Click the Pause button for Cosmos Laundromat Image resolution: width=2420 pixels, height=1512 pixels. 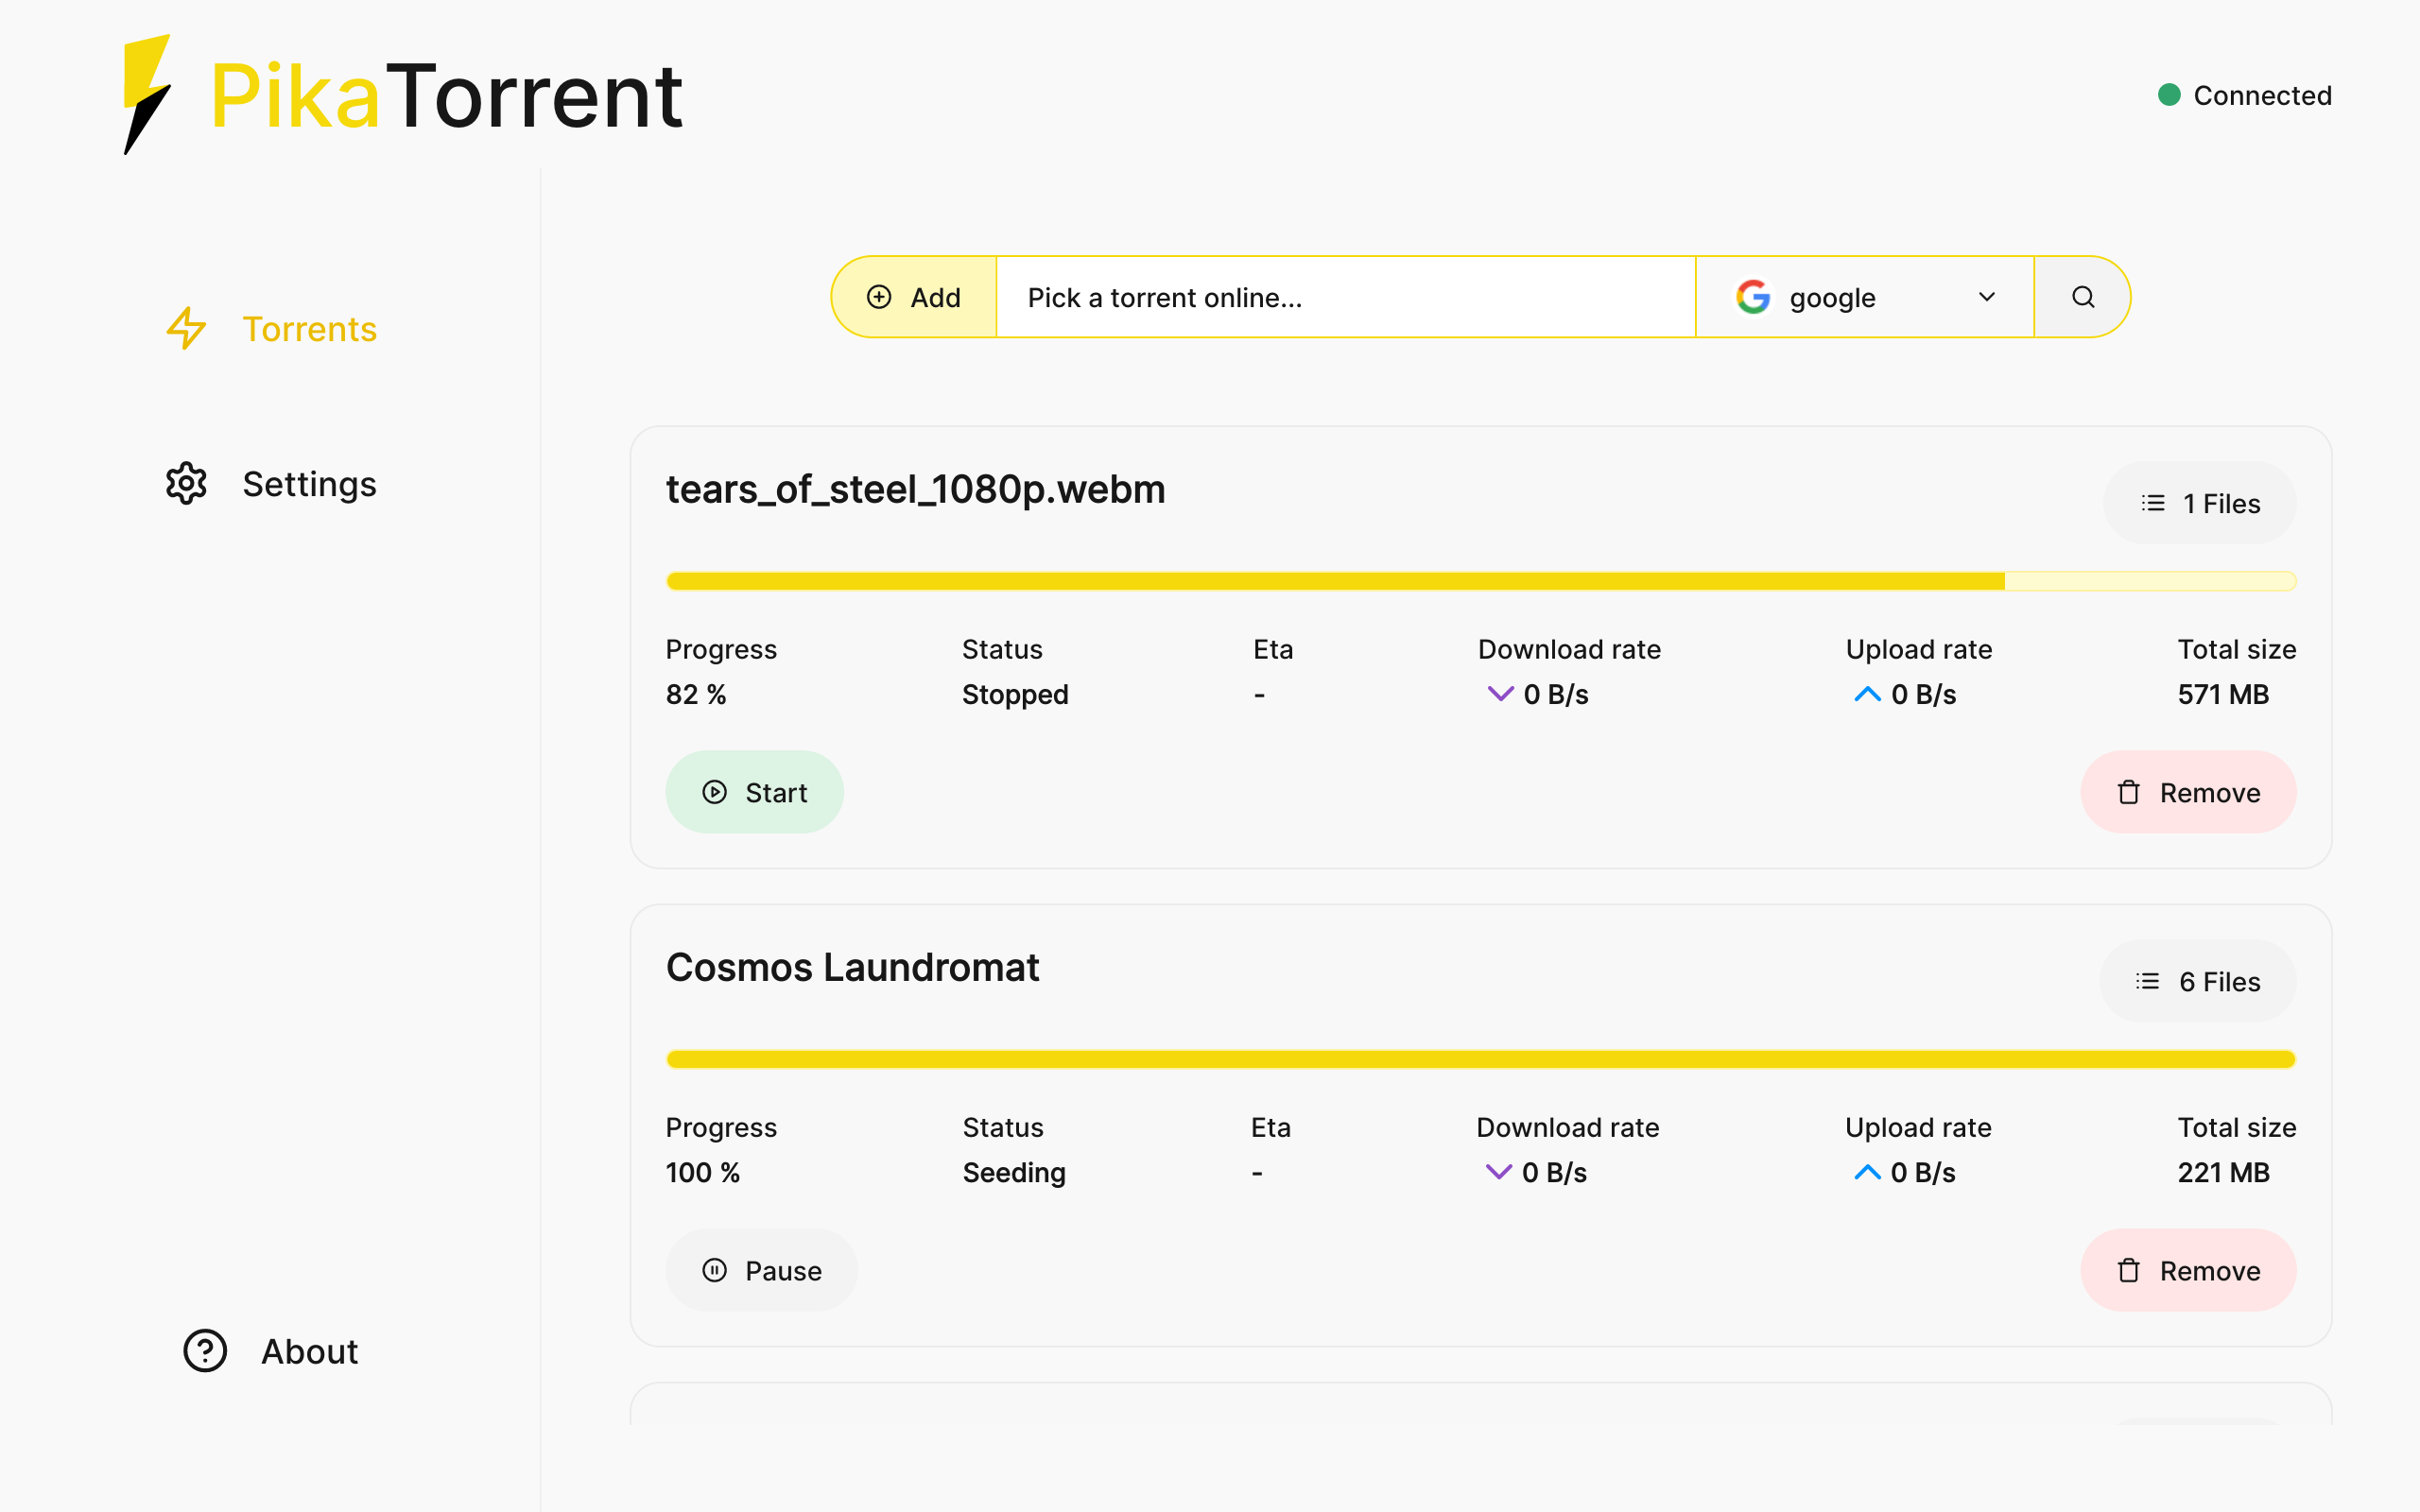click(x=761, y=1270)
